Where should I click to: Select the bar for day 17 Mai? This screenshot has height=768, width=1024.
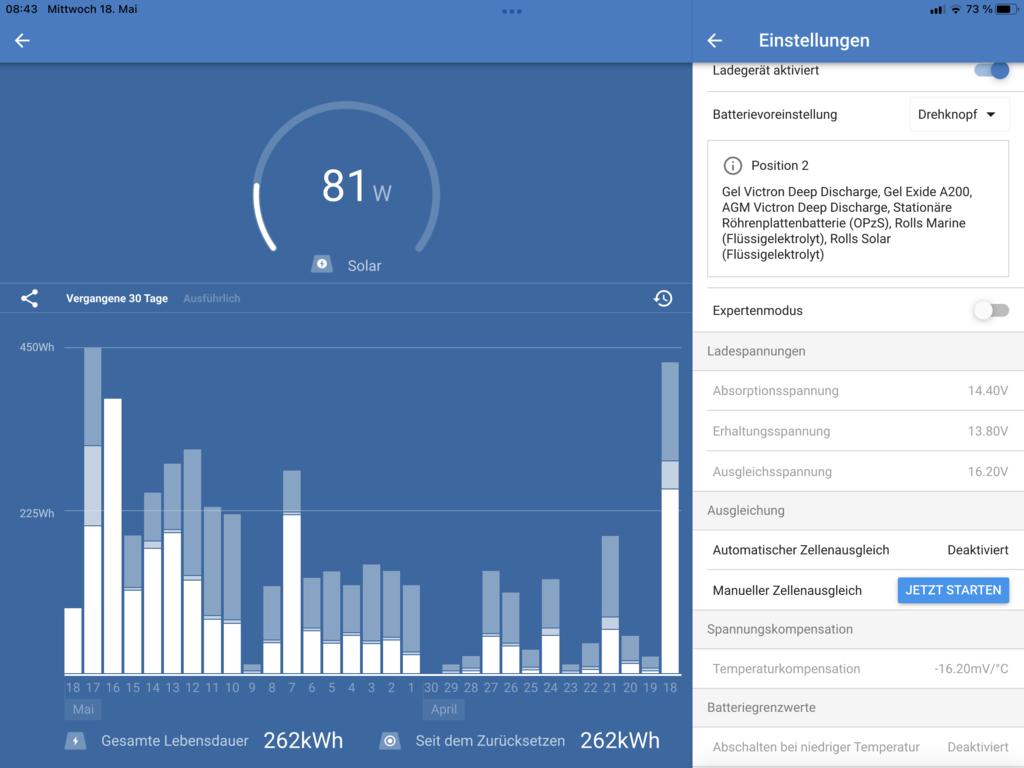pyautogui.click(x=93, y=510)
